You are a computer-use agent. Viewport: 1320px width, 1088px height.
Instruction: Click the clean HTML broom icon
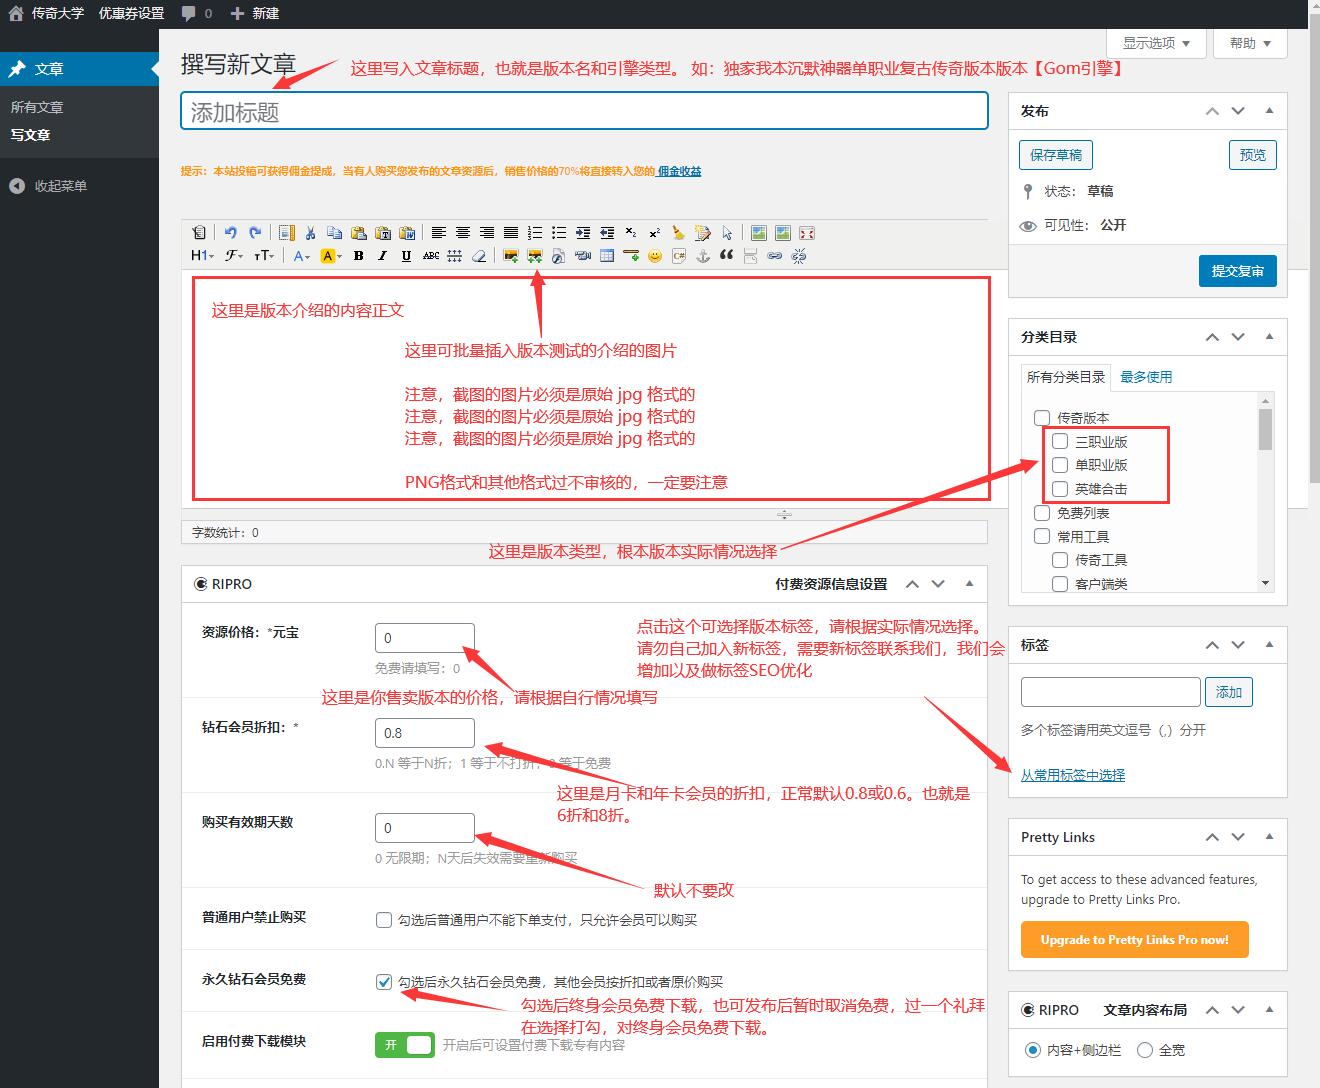click(x=678, y=233)
